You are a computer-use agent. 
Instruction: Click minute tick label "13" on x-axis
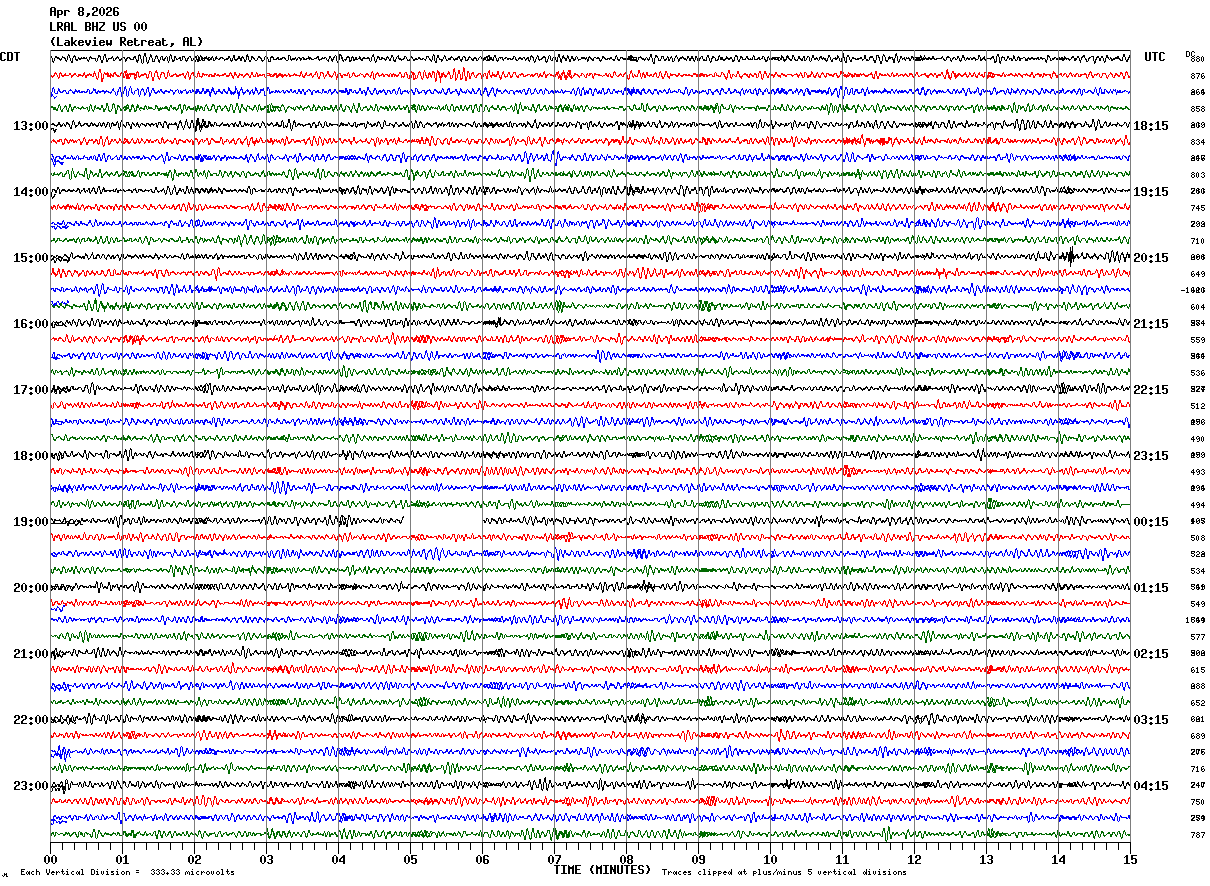coord(986,859)
